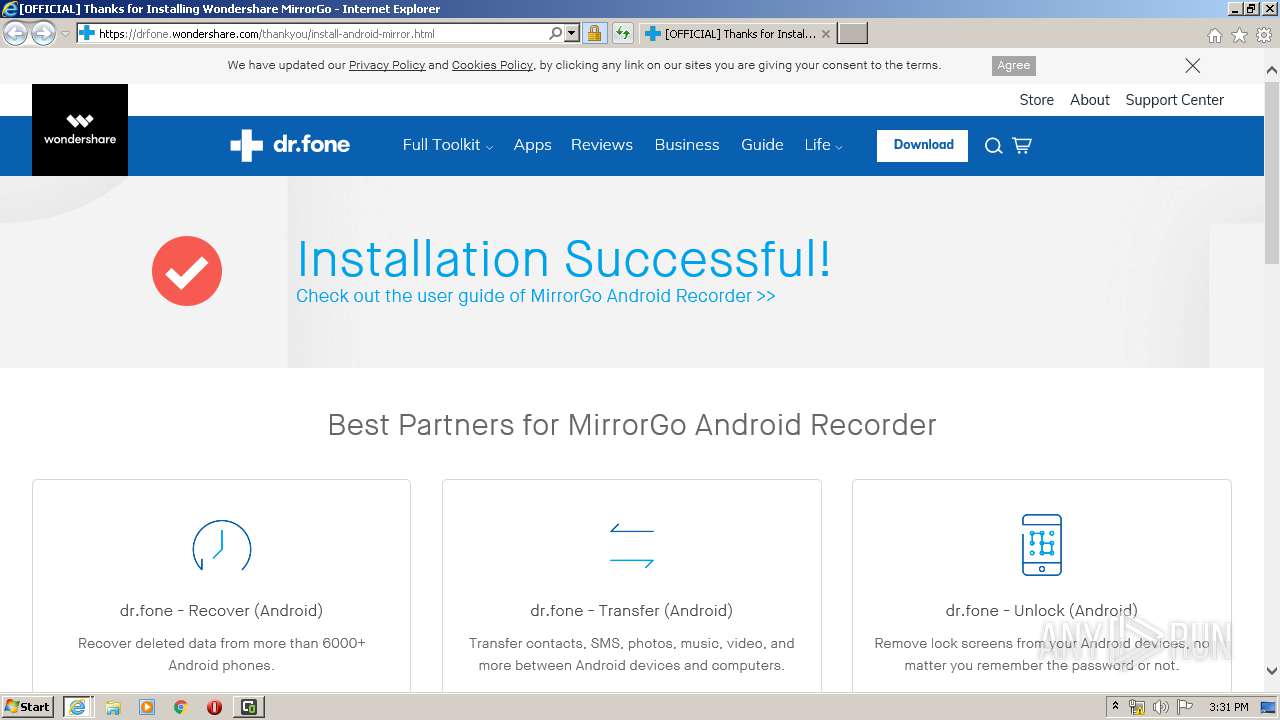This screenshot has width=1280, height=720.
Task: Click the dr.fone logo
Action: pyautogui.click(x=290, y=145)
